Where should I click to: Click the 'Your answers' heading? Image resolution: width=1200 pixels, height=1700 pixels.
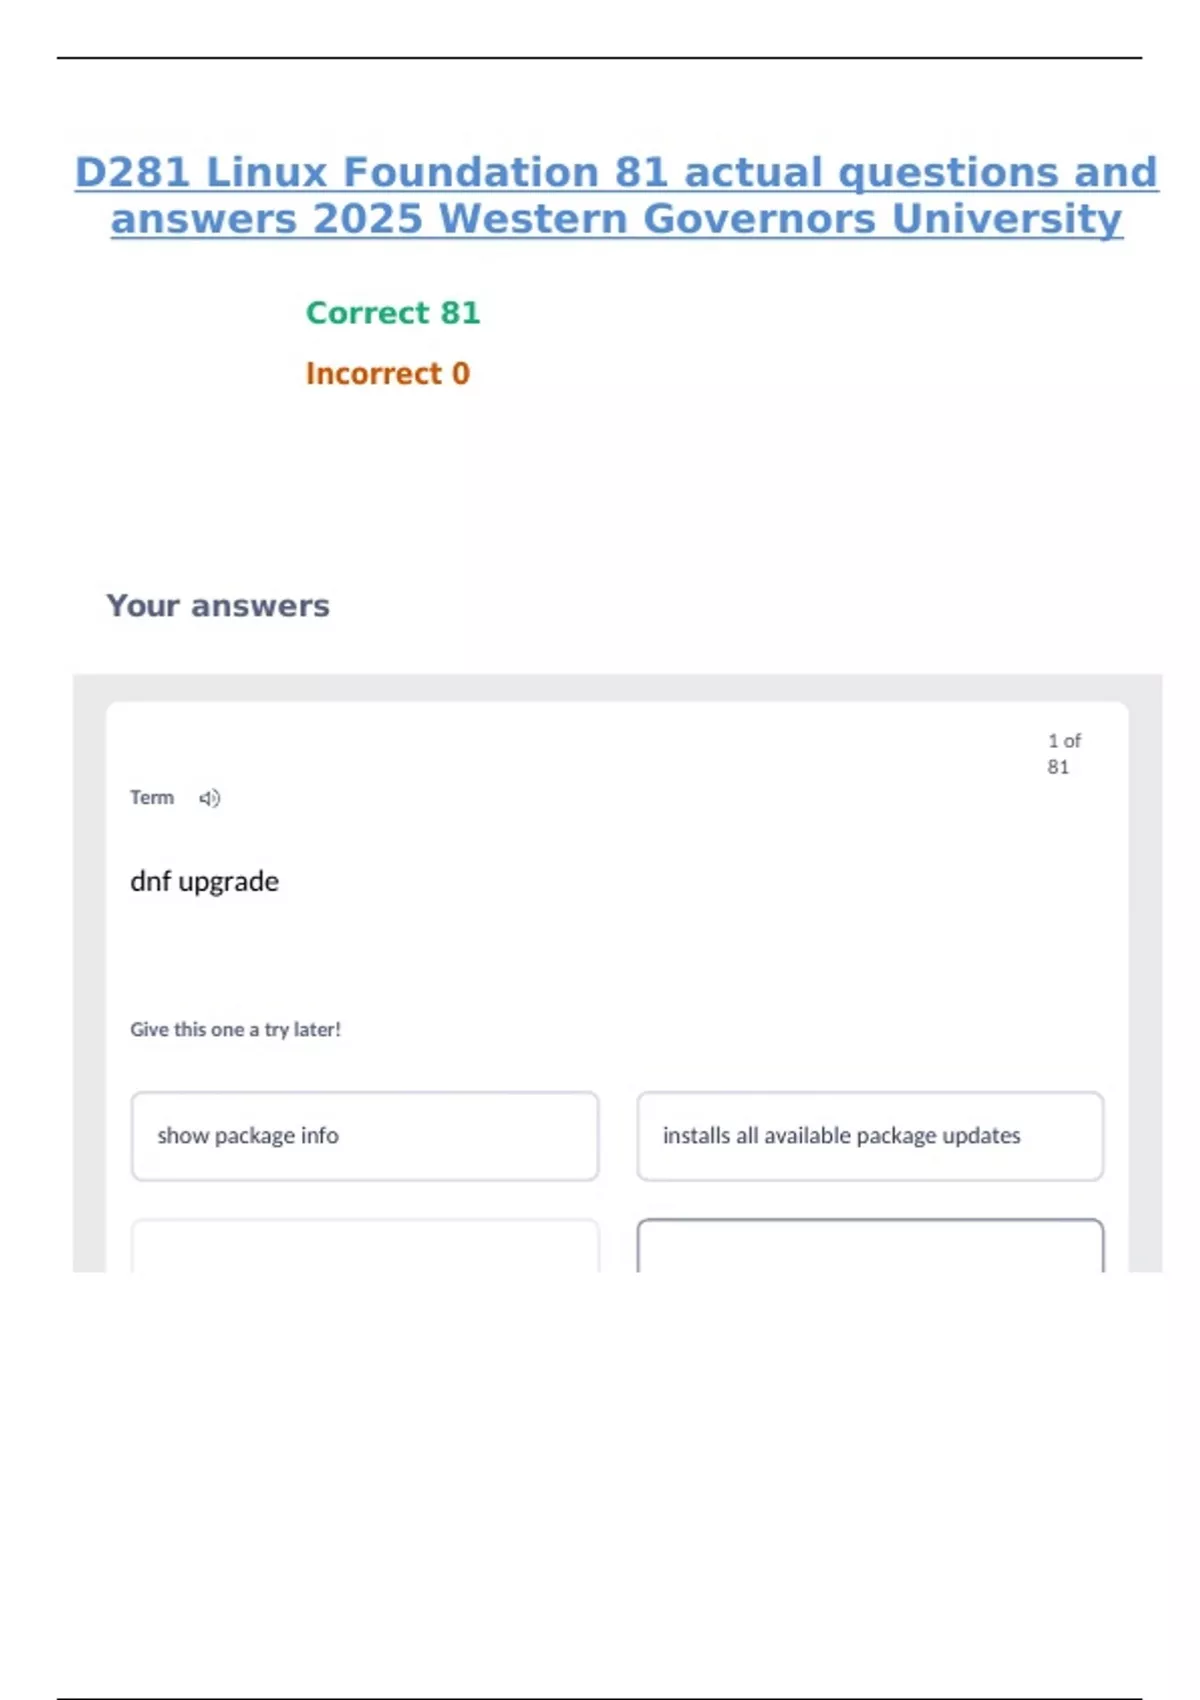pos(218,606)
